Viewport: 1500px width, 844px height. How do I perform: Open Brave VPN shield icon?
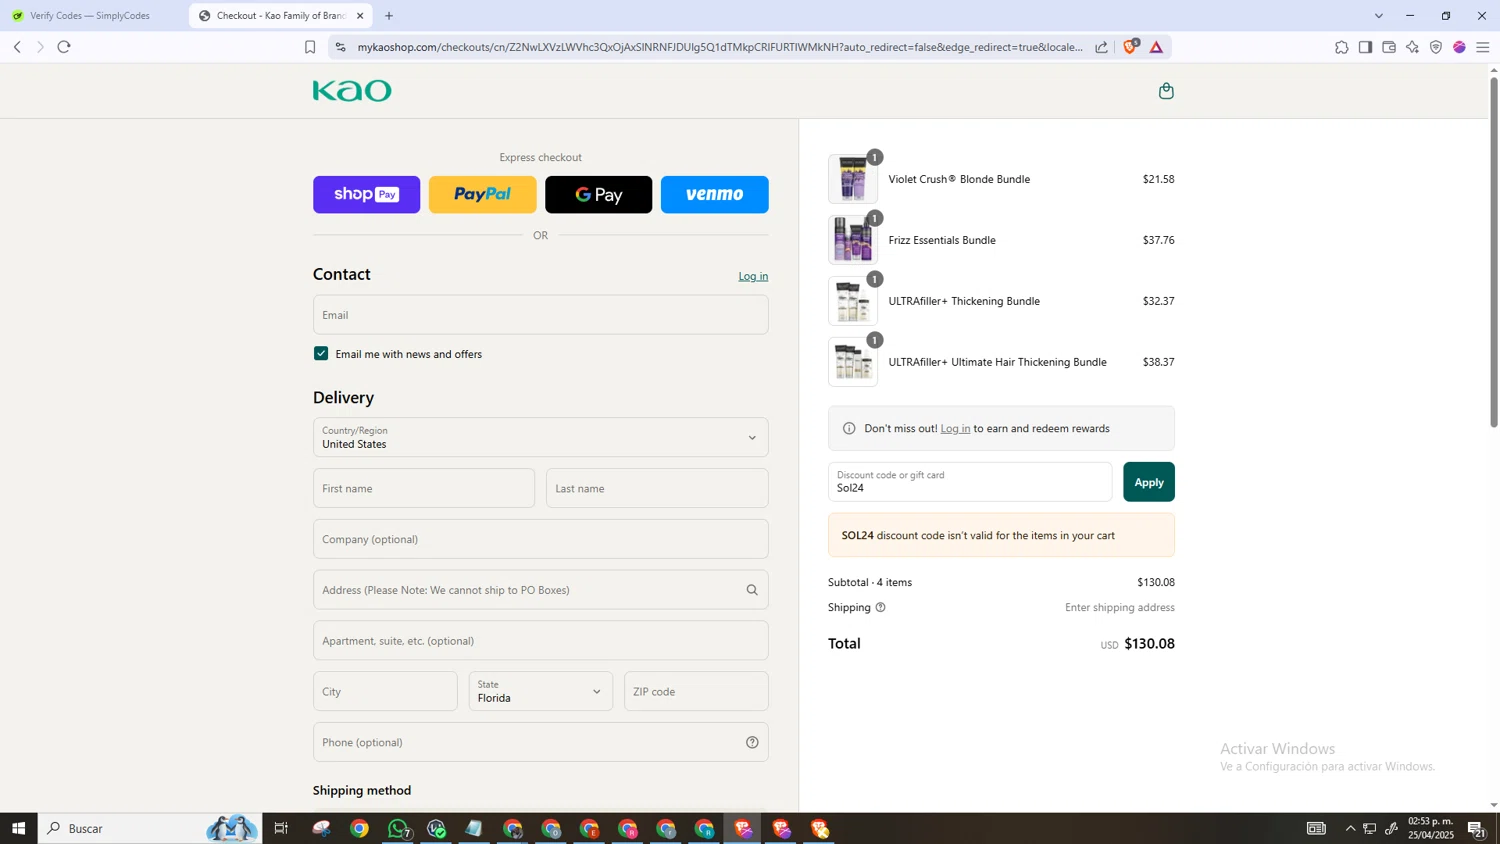[x=1436, y=47]
